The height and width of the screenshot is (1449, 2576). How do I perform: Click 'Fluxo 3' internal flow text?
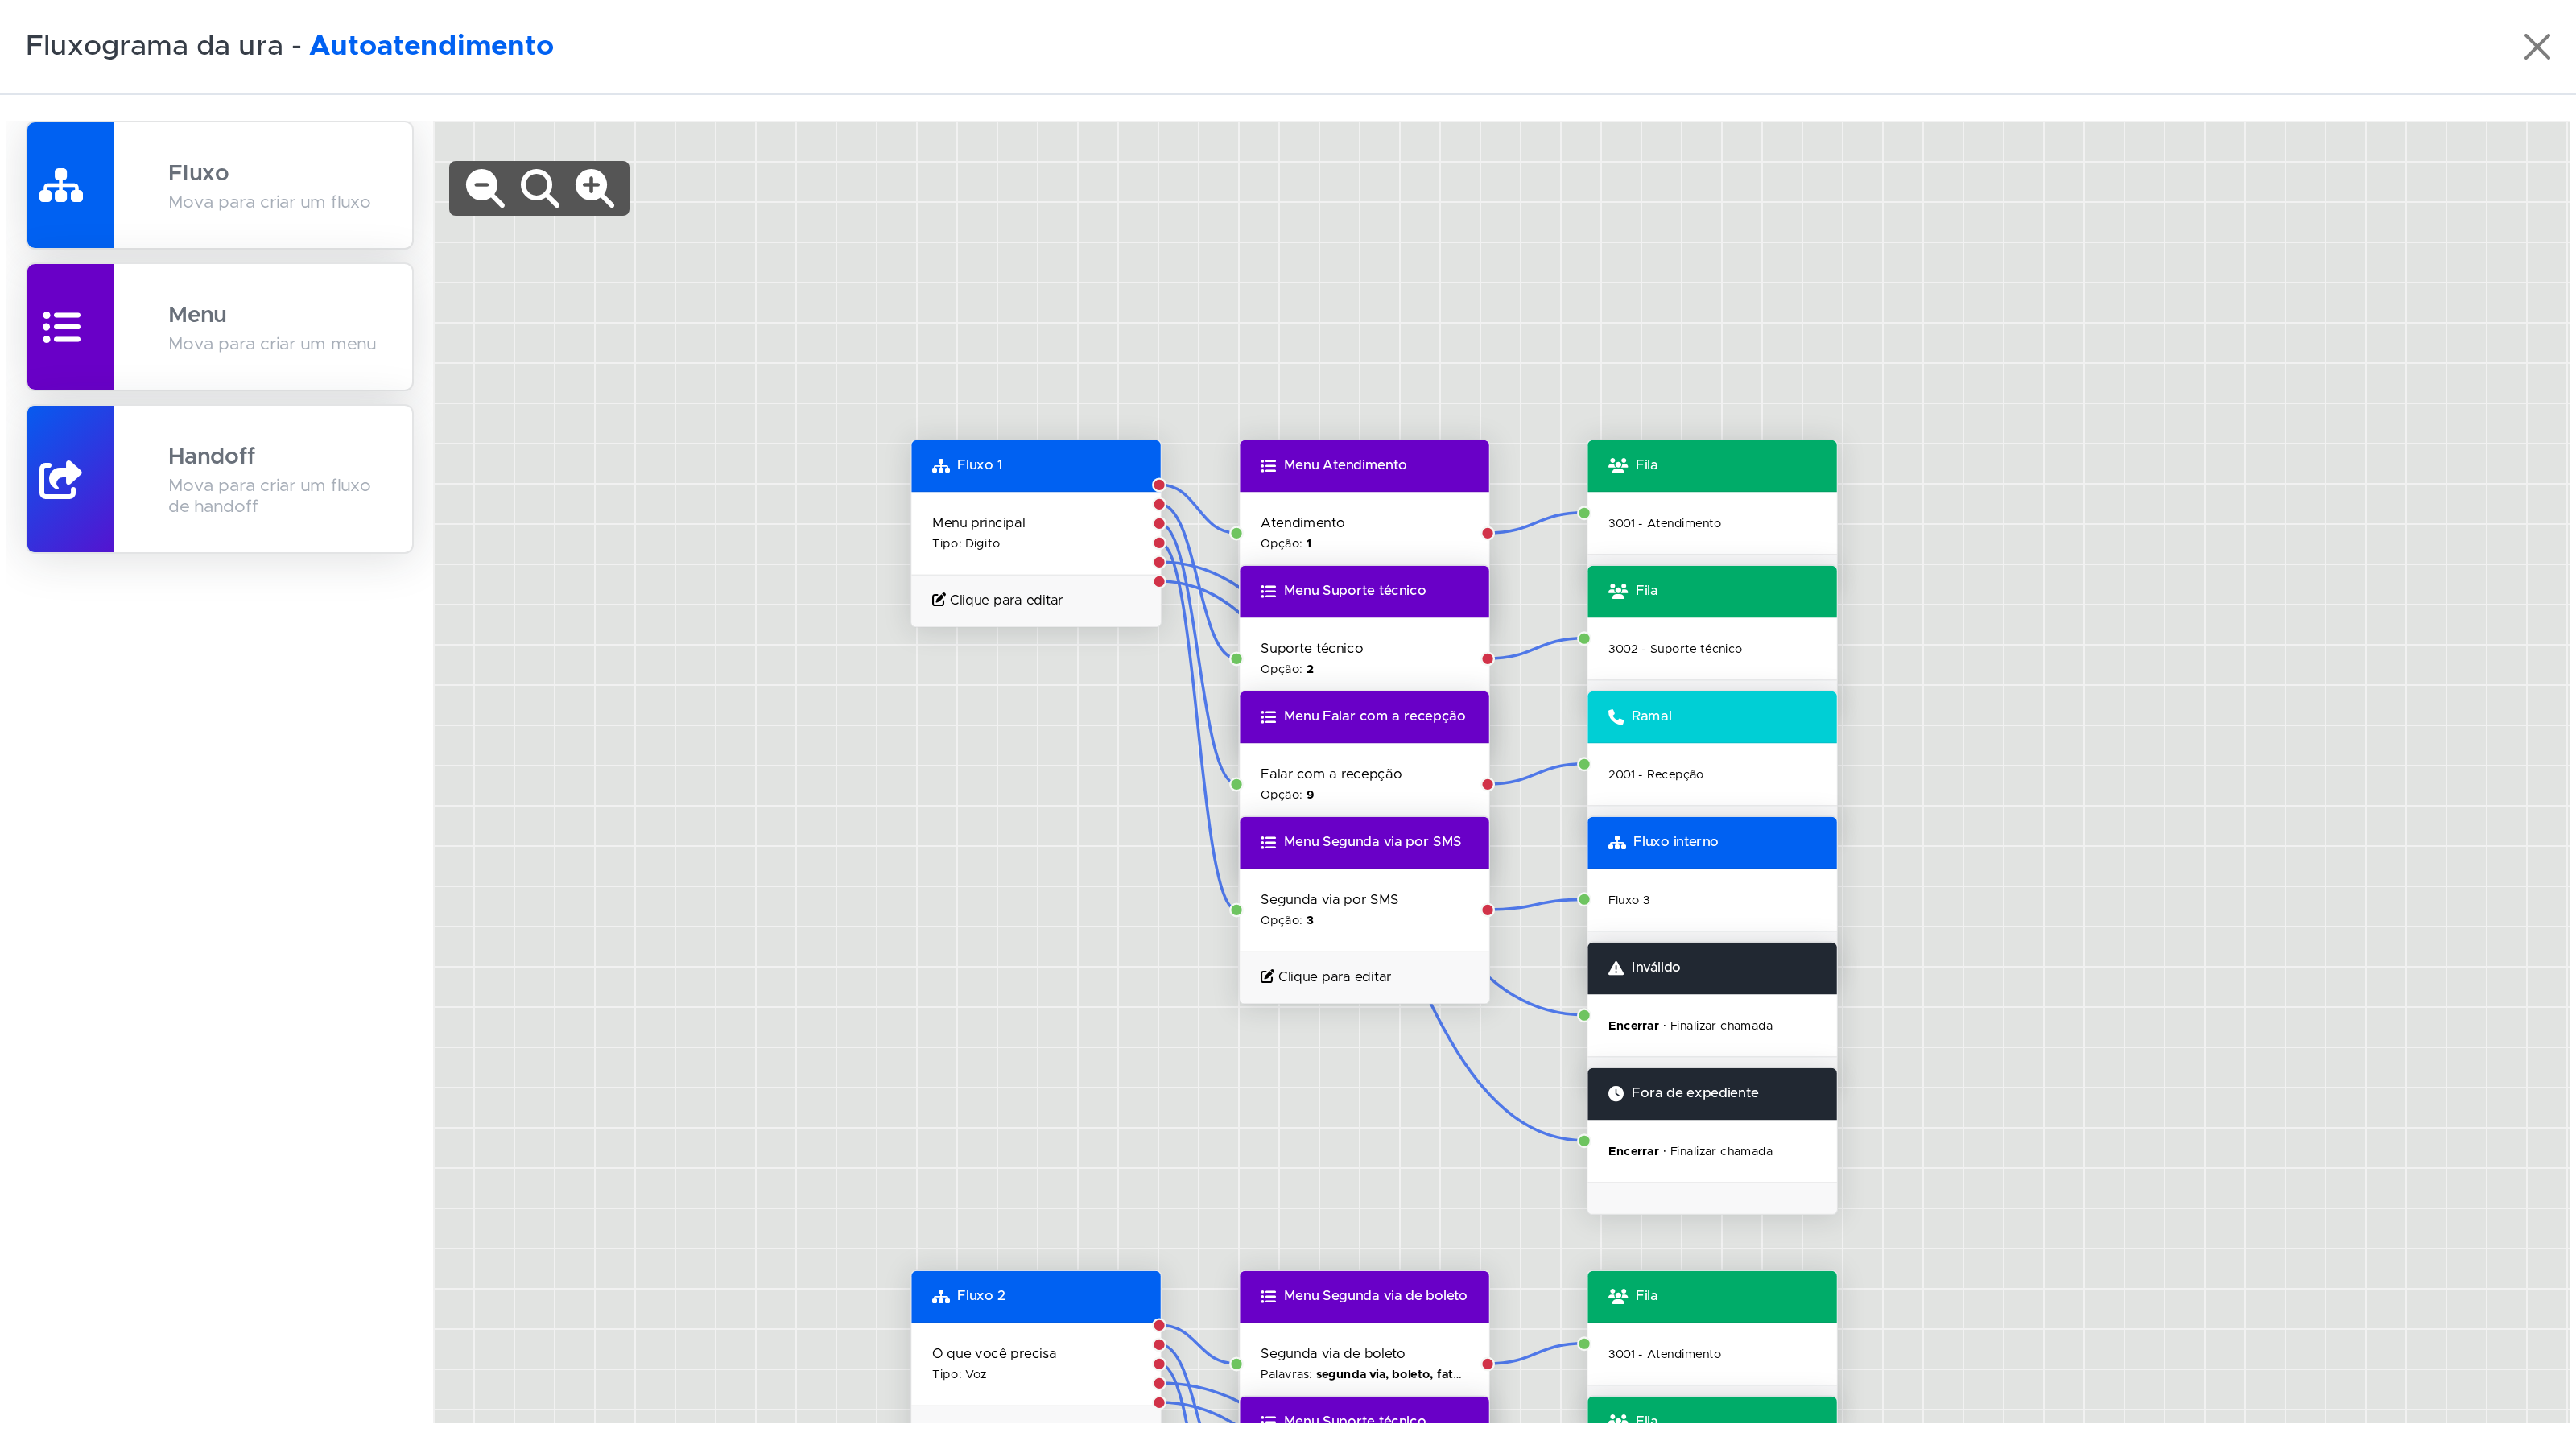(x=1629, y=900)
